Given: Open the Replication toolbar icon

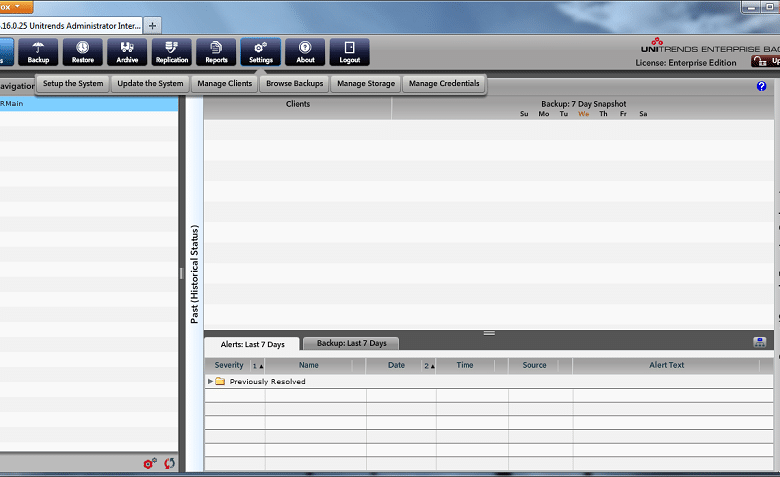Looking at the screenshot, I should pos(172,52).
